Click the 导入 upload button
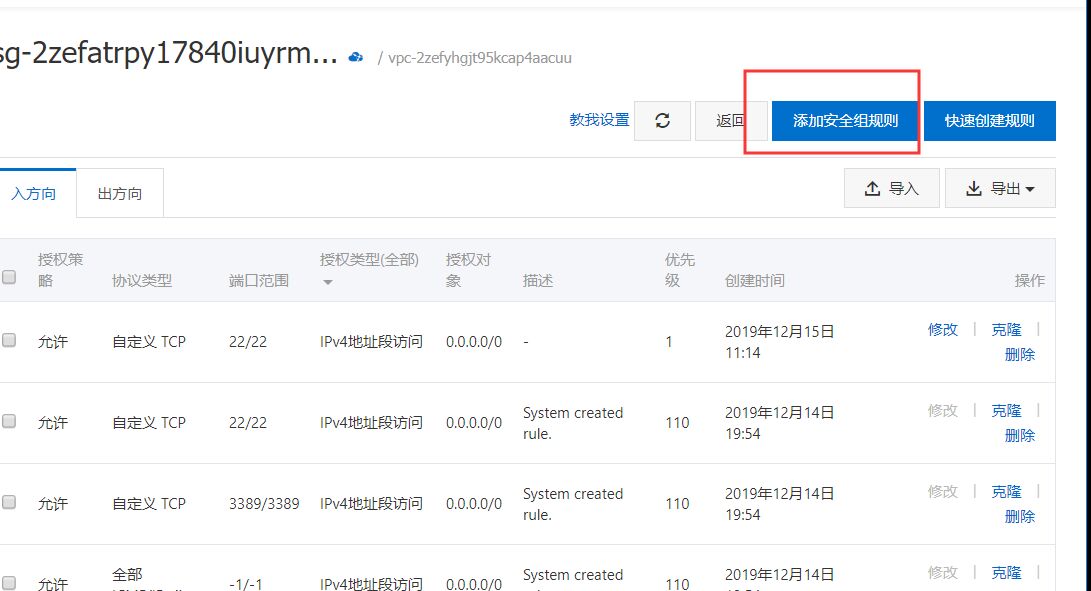1091x591 pixels. [891, 188]
